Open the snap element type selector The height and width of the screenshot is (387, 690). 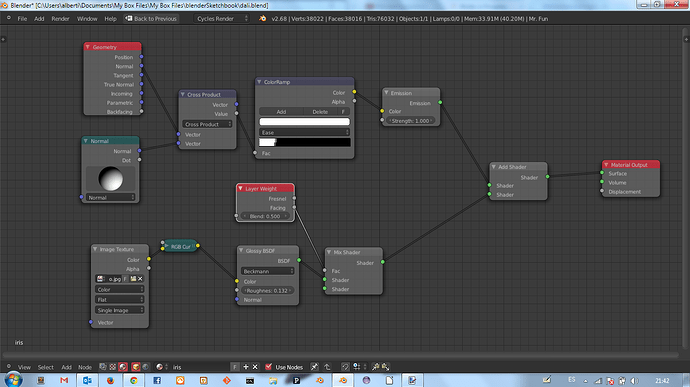359,367
